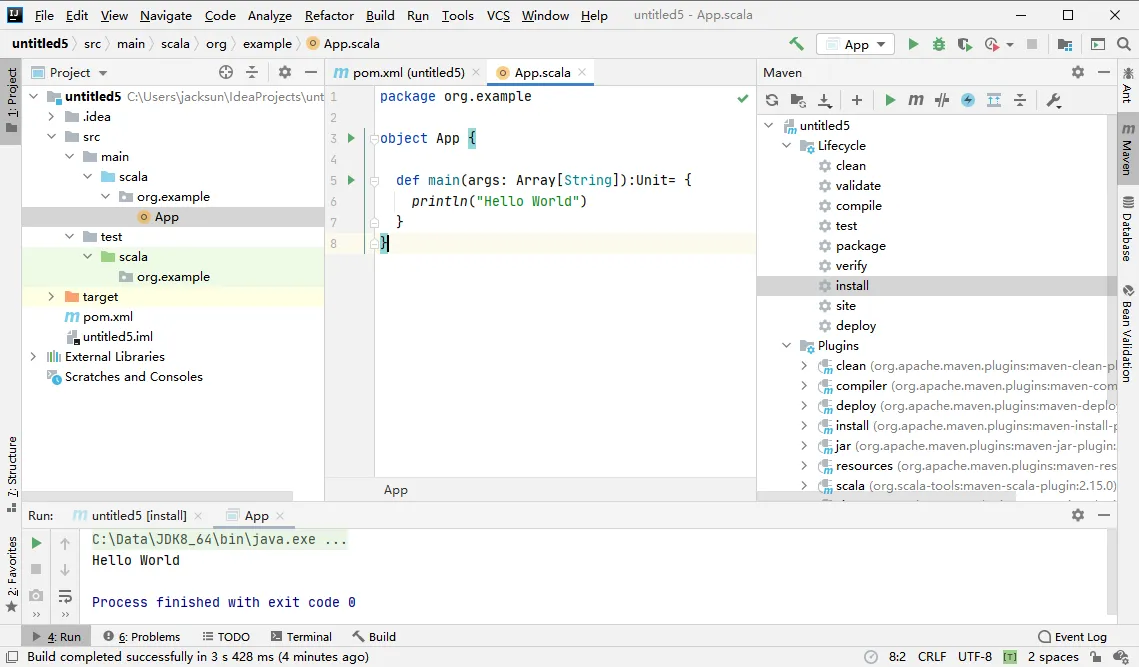Reimport all Maven projects icon
1139x667 pixels.
772,100
